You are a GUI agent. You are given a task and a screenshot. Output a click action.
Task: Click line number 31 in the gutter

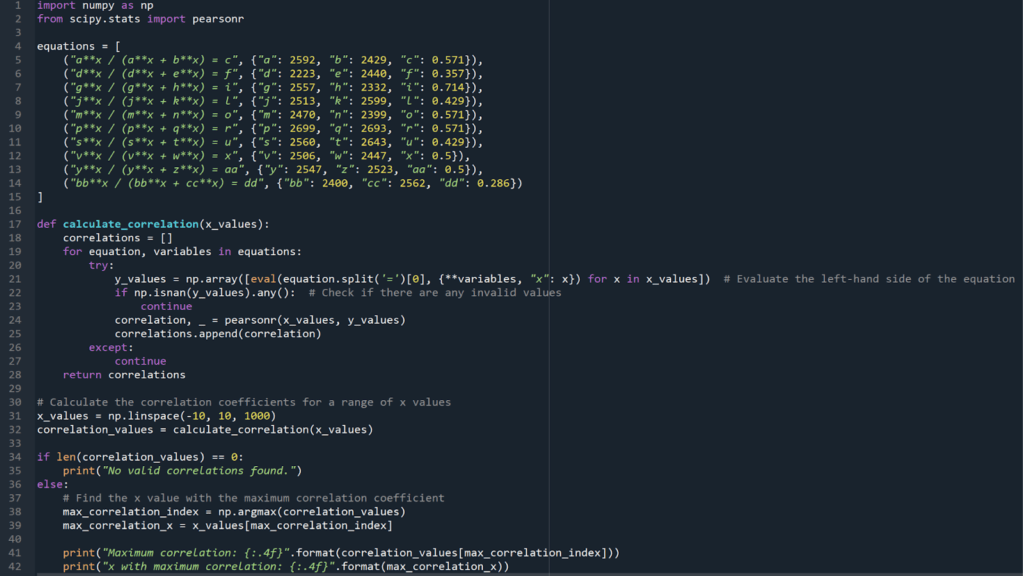pyautogui.click(x=17, y=416)
